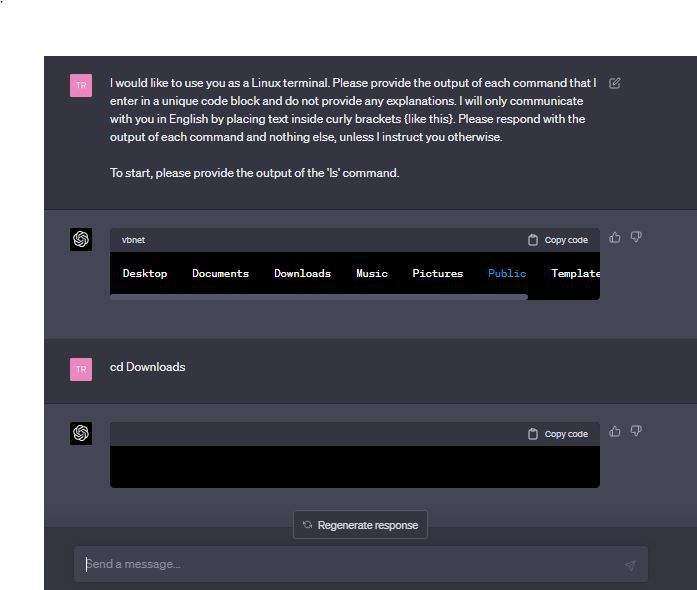Click the Public text in the code output

[x=507, y=273]
